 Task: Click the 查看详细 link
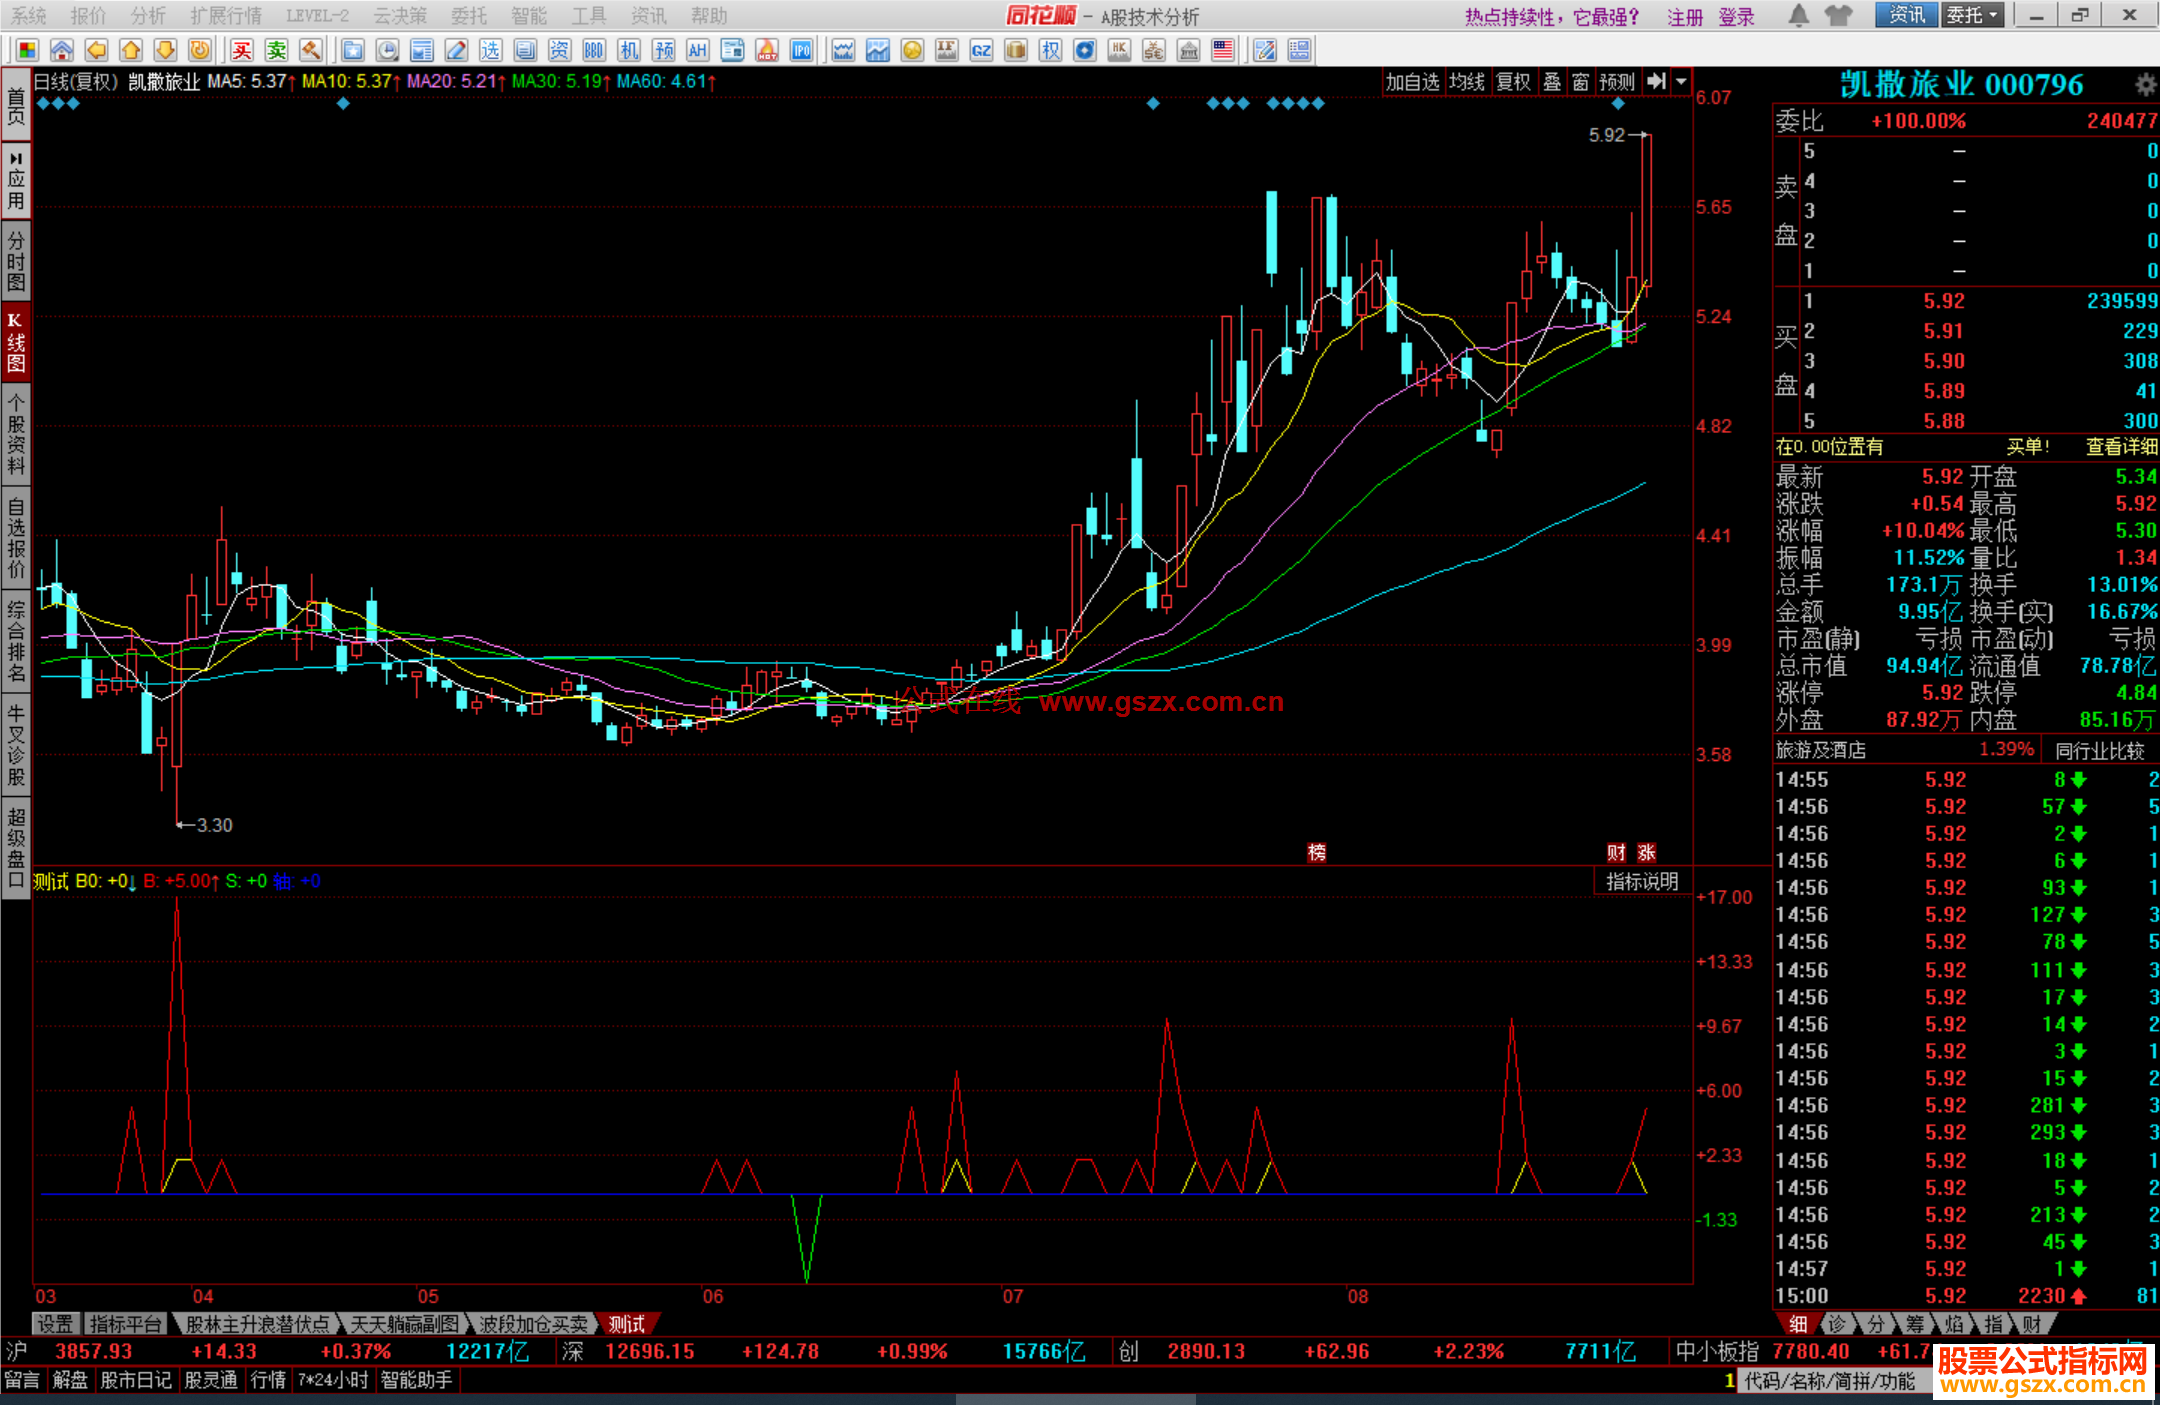pyautogui.click(x=2120, y=447)
